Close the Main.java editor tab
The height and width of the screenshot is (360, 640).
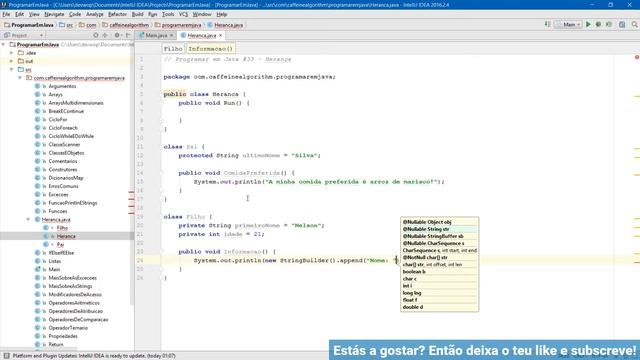(171, 36)
